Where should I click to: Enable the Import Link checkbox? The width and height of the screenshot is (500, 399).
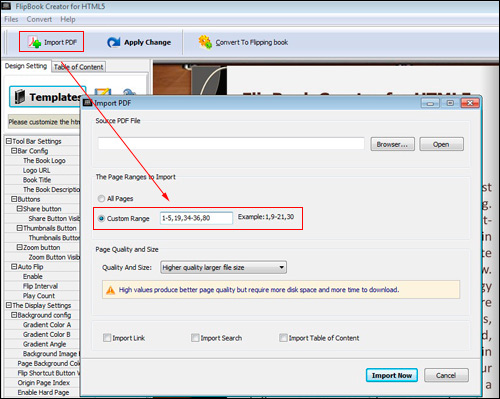point(107,338)
